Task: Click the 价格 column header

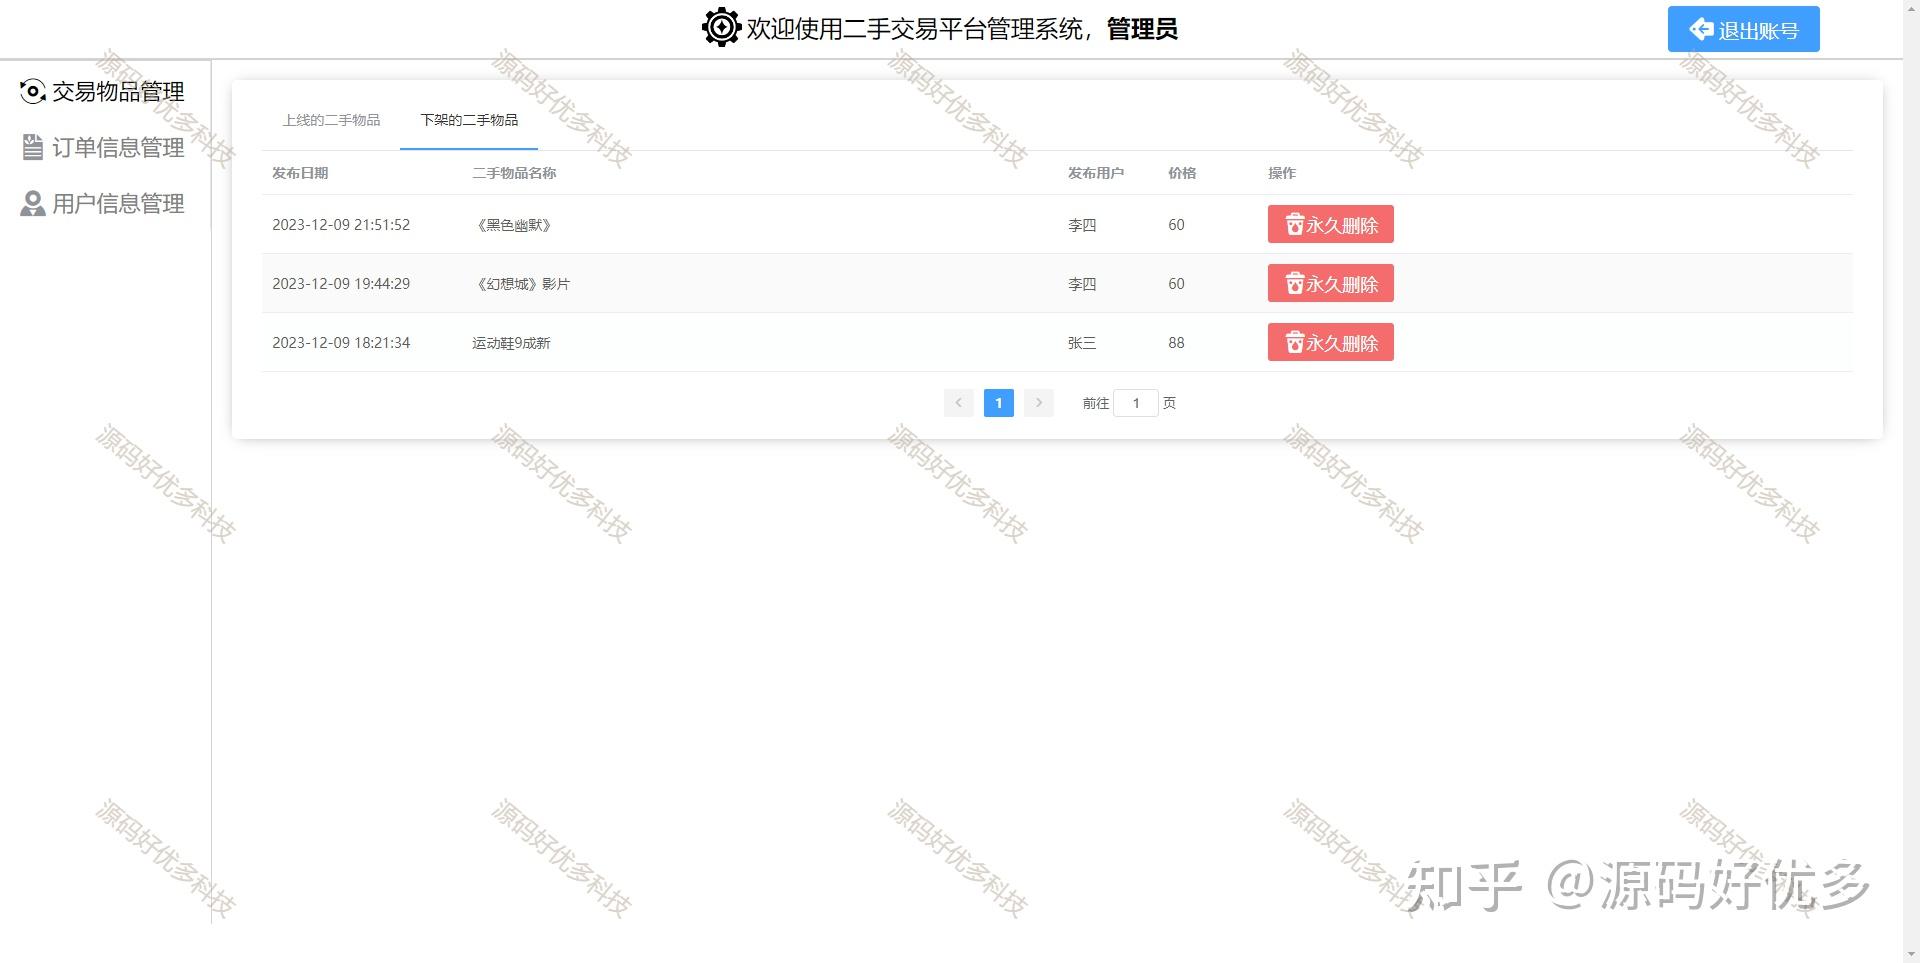Action: point(1180,172)
